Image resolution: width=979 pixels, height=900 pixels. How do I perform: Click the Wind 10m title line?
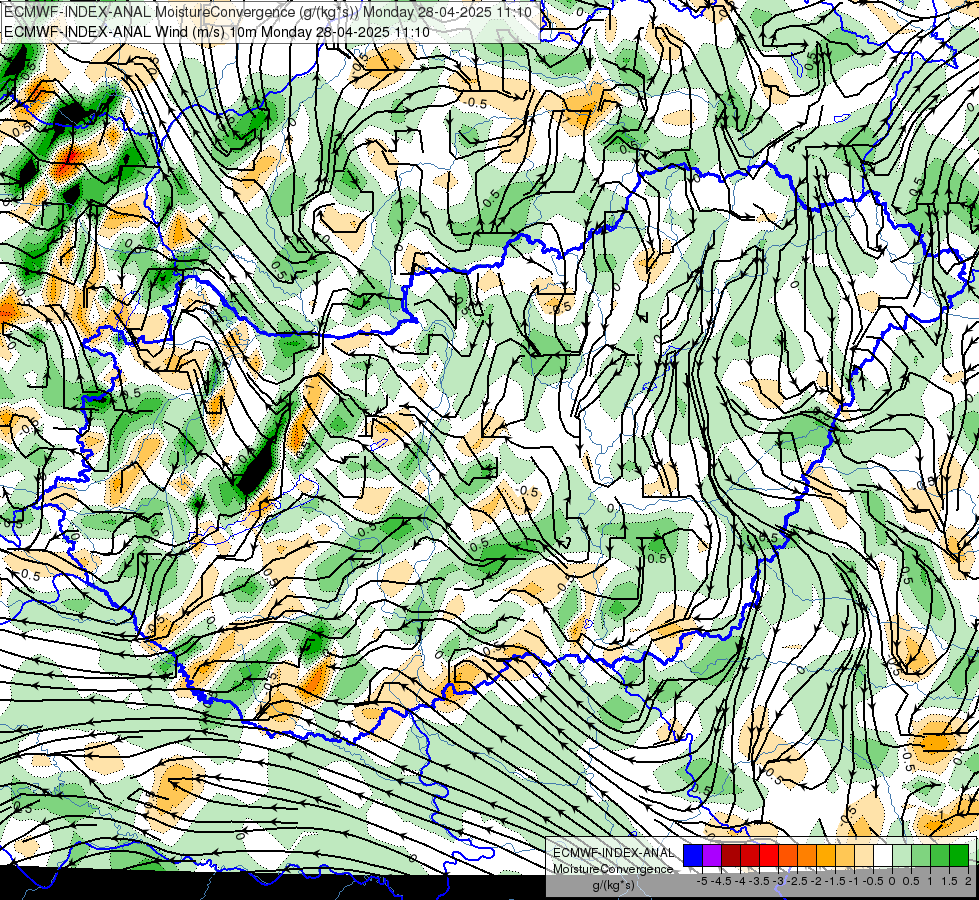216,31
